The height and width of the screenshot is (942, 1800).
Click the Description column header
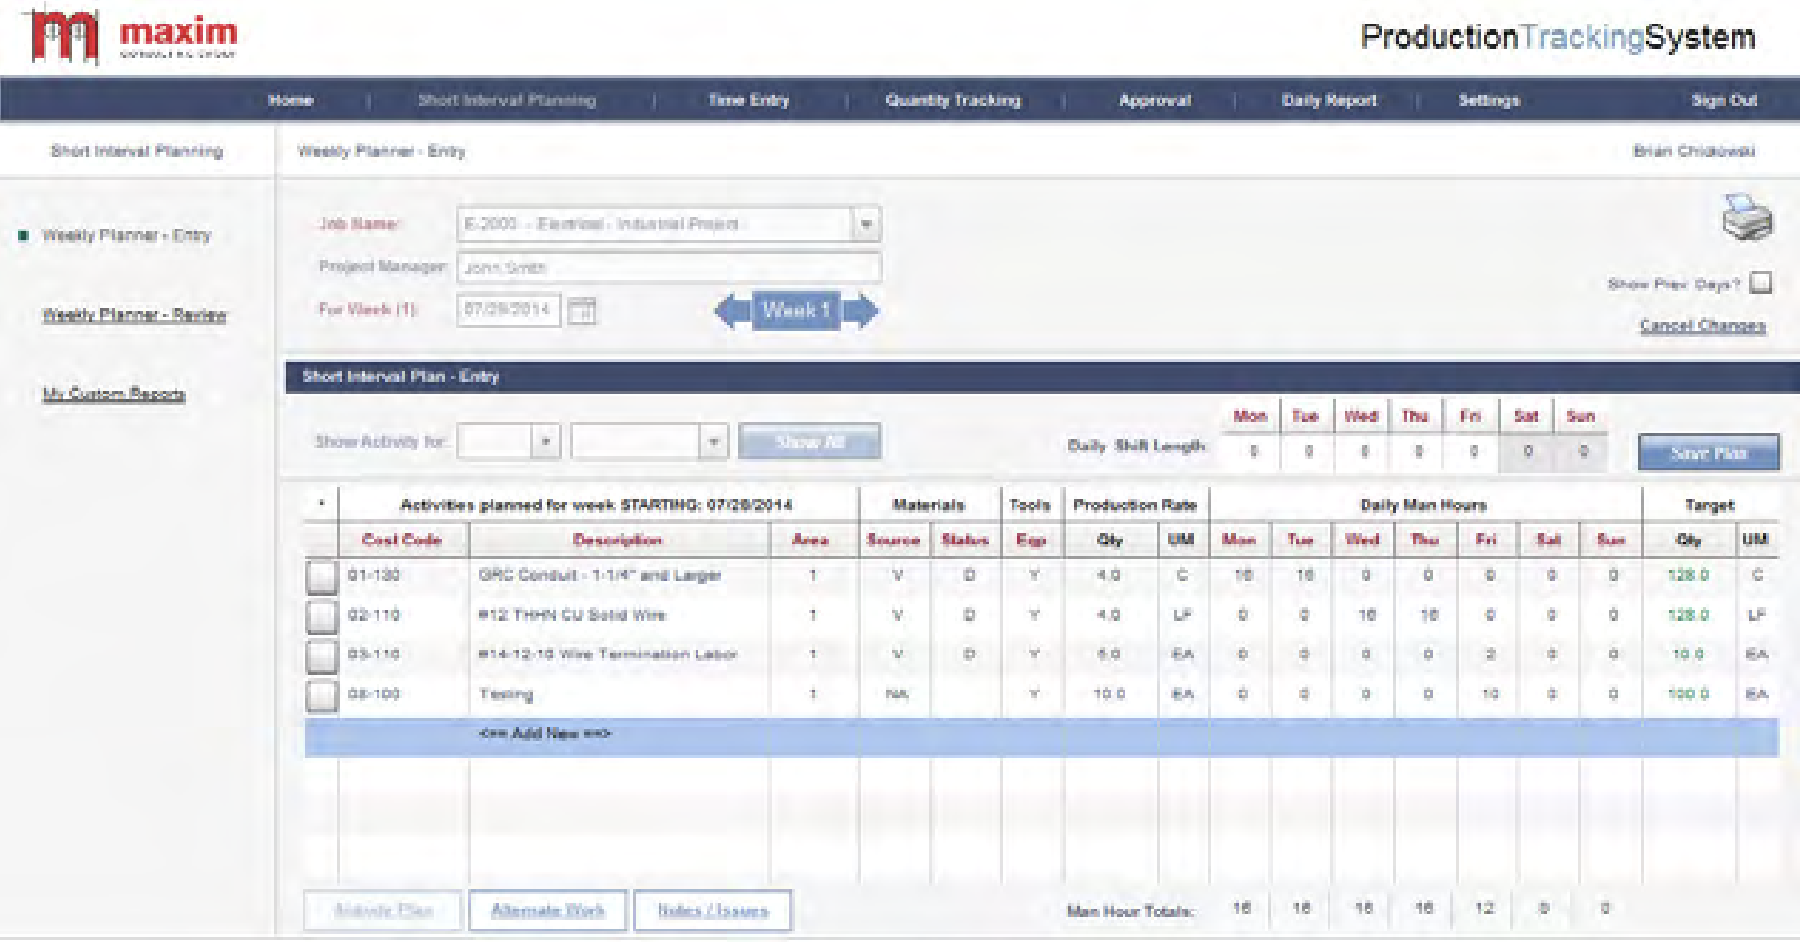(x=618, y=540)
